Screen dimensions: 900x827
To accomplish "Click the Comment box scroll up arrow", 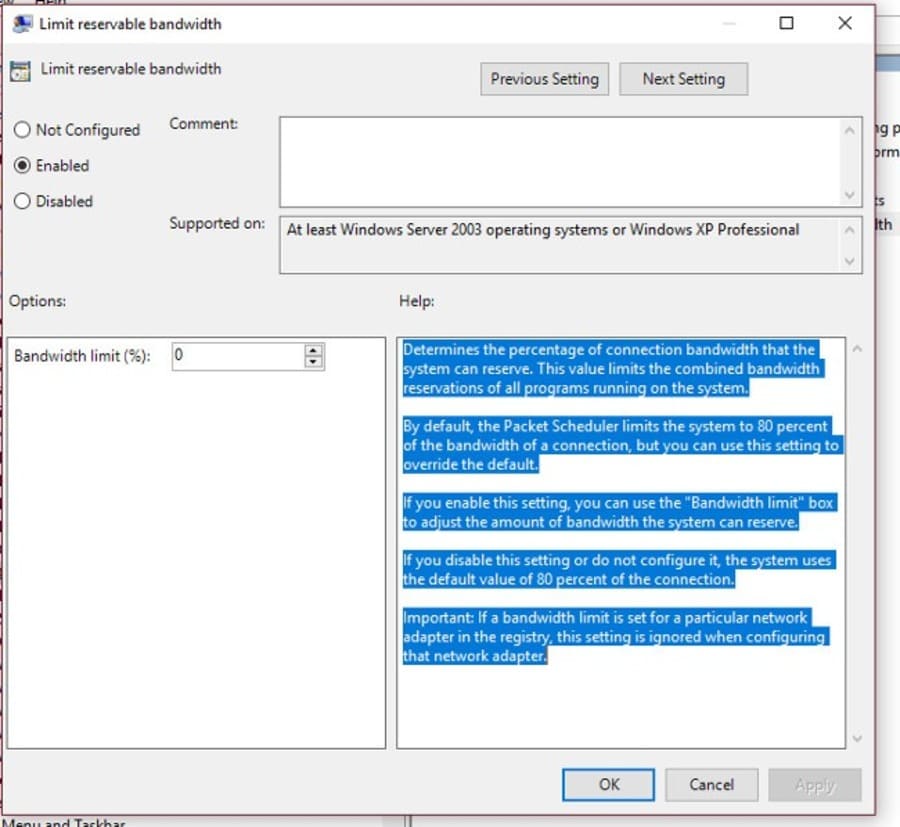I will (x=849, y=131).
